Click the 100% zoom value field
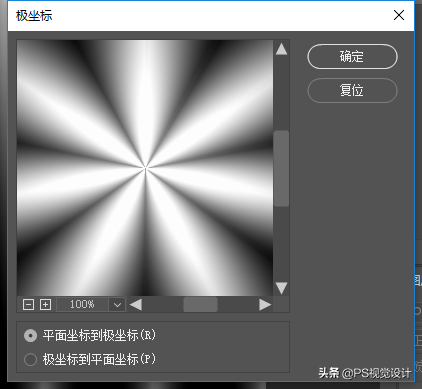Screen dimensions: 422x389 point(82,305)
